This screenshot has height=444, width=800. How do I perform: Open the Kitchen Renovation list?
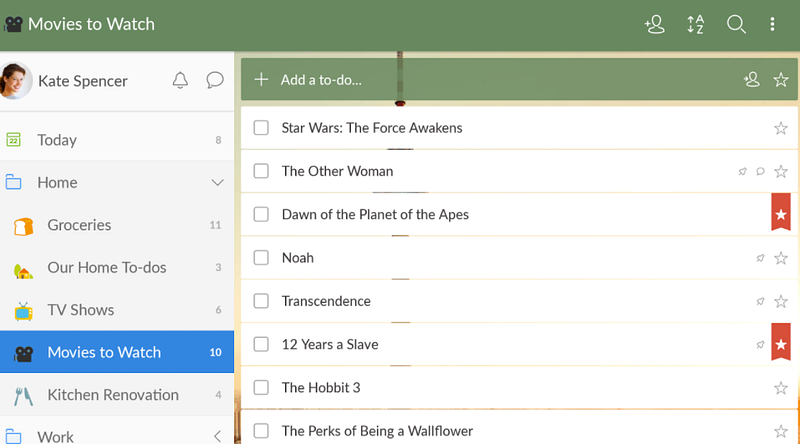117,395
